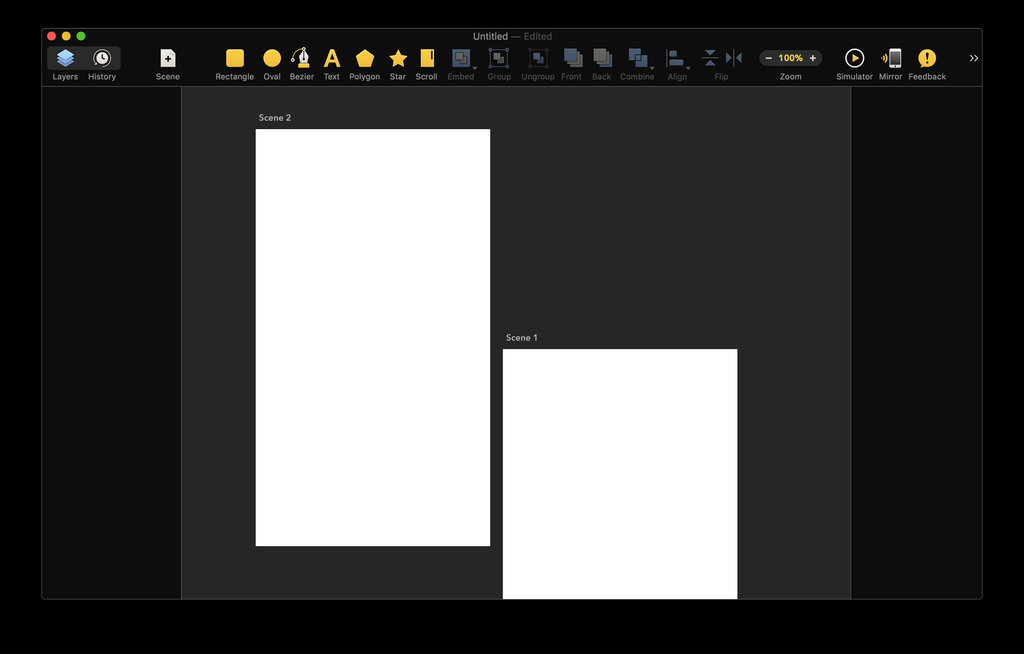Toggle the Layers panel
The width and height of the screenshot is (1024, 654).
point(65,59)
